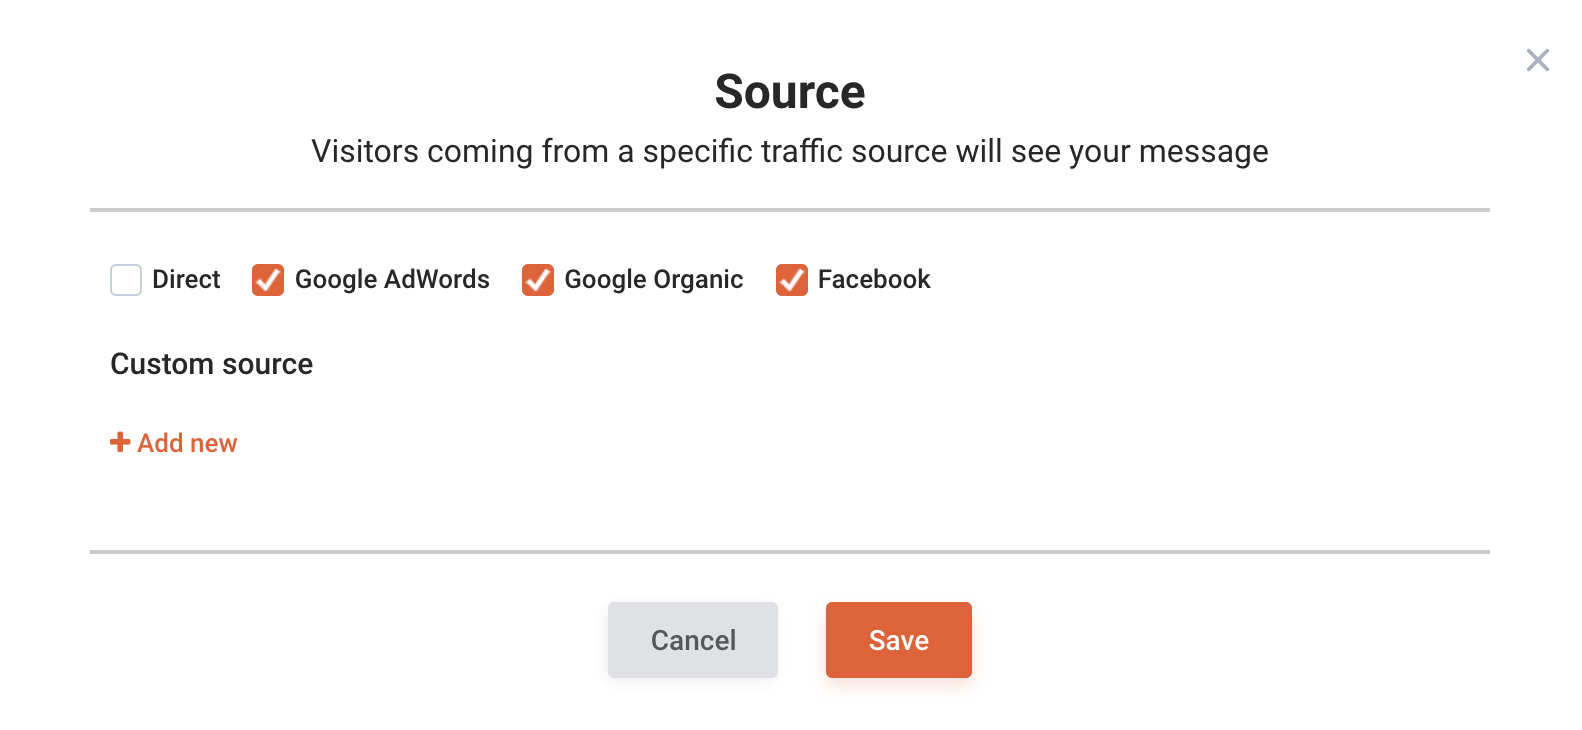Click the subtitle about specific traffic source
This screenshot has height=730, width=1582.
(790, 152)
